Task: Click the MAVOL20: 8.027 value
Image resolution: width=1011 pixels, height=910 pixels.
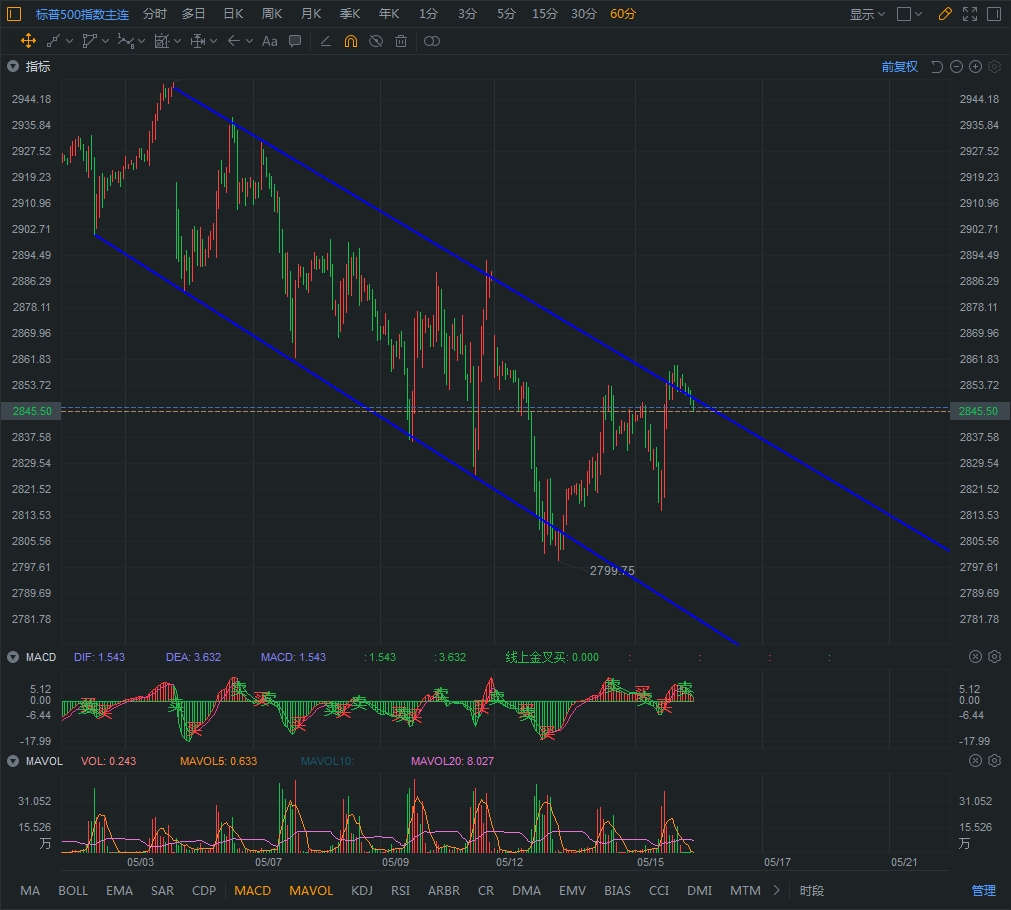Action: point(452,761)
